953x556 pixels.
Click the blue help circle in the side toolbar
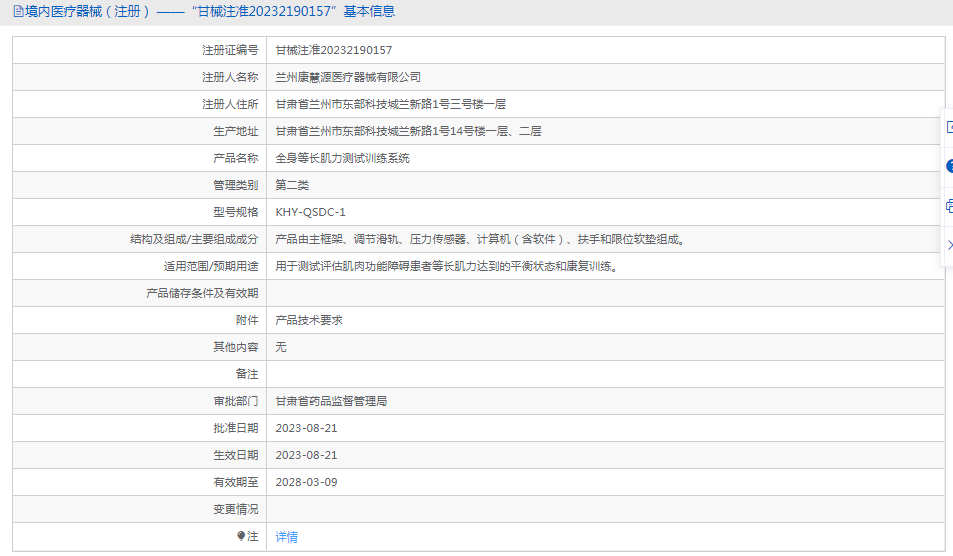949,166
